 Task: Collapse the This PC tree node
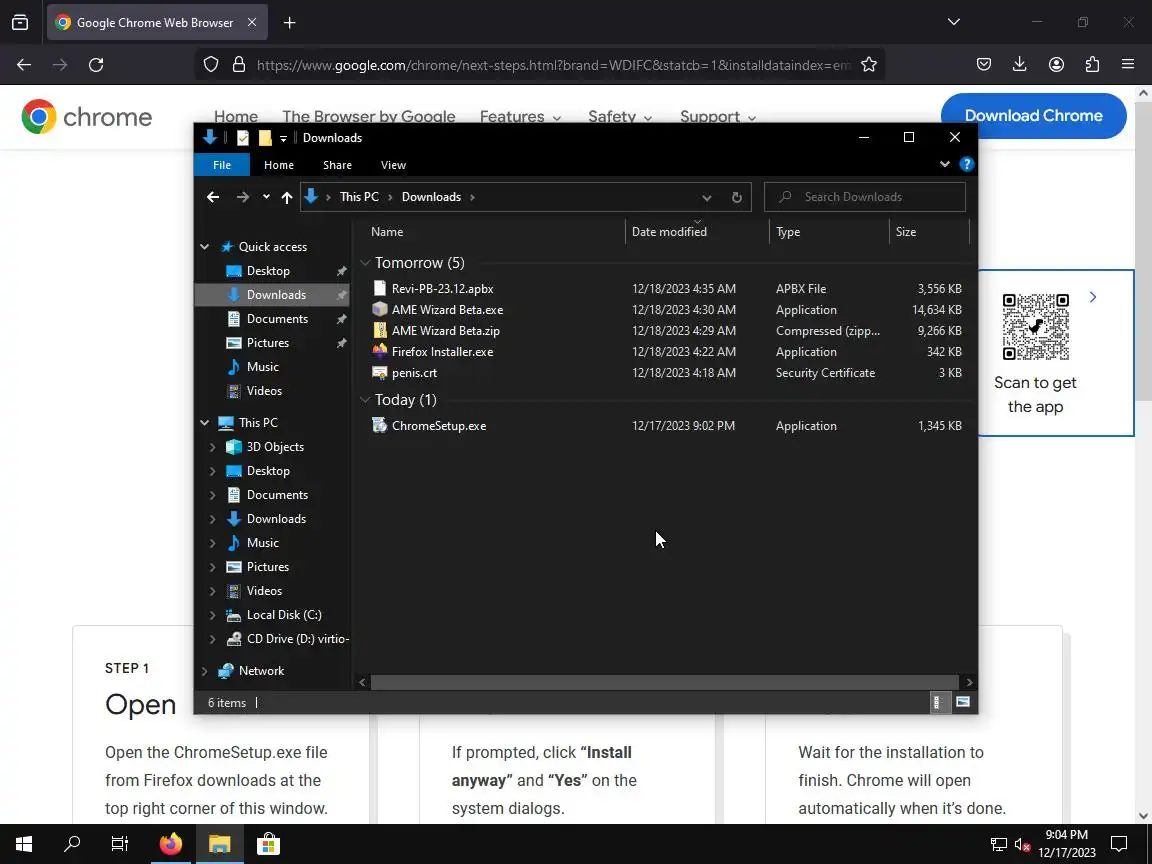205,422
